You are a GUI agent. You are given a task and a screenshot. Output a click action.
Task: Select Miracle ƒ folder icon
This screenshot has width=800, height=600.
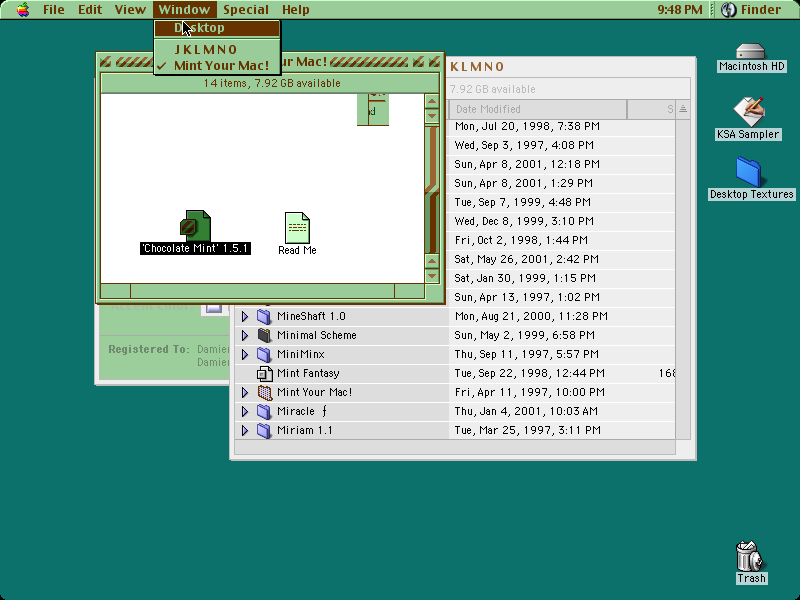point(264,411)
